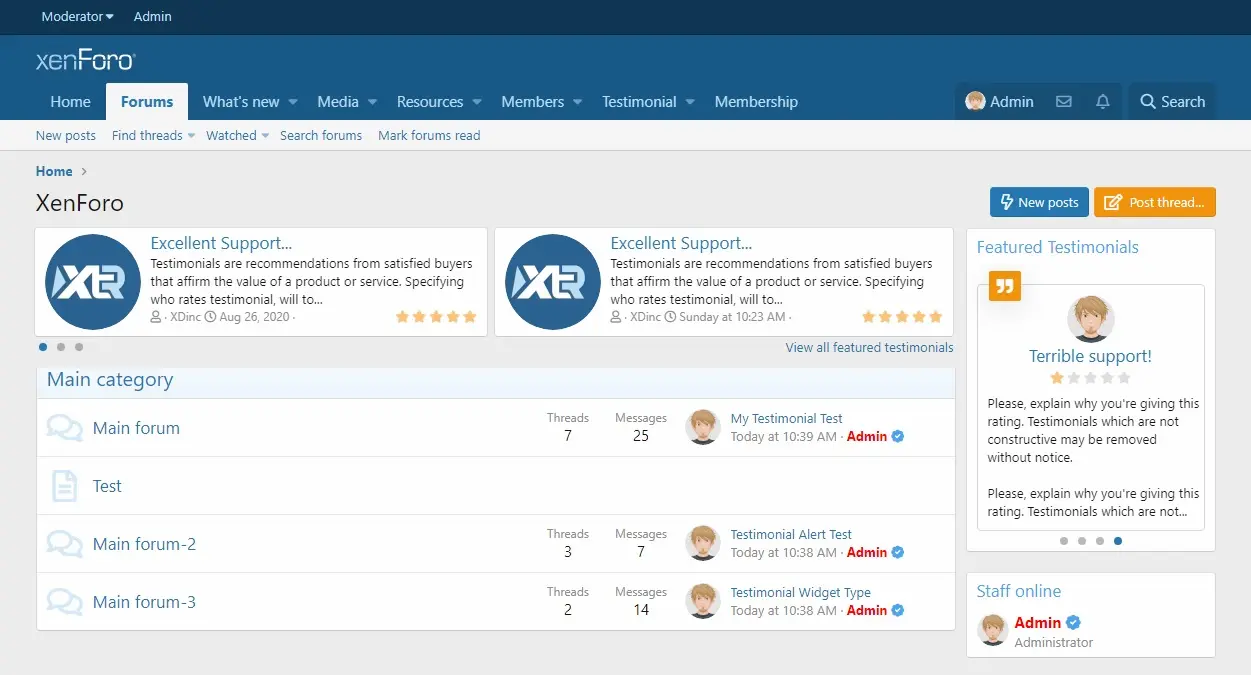The height and width of the screenshot is (675, 1251).
Task: Open the Resources tab
Action: (x=430, y=102)
